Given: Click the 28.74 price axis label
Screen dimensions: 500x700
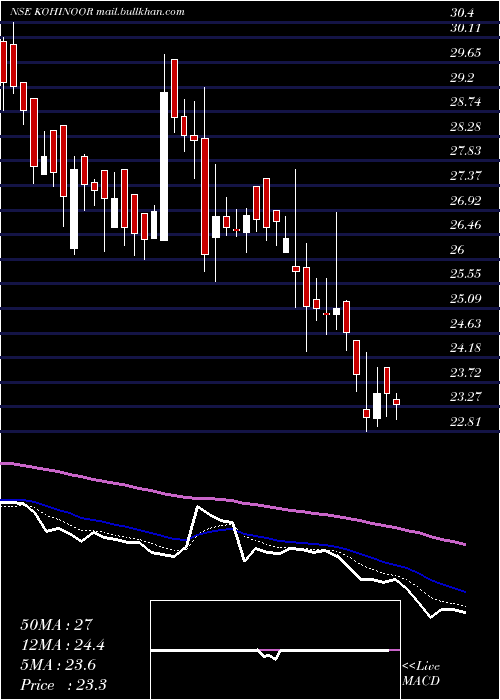Looking at the screenshot, I should click(x=466, y=102).
